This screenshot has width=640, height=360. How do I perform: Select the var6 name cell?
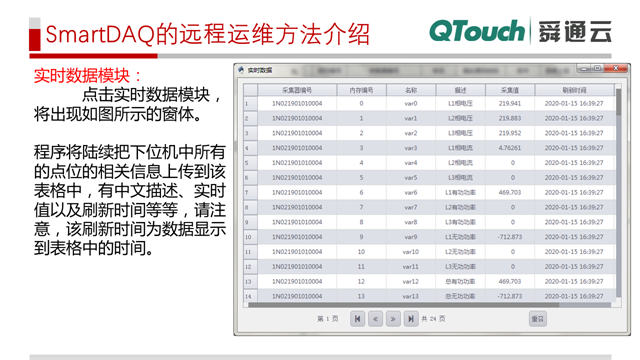pos(411,193)
